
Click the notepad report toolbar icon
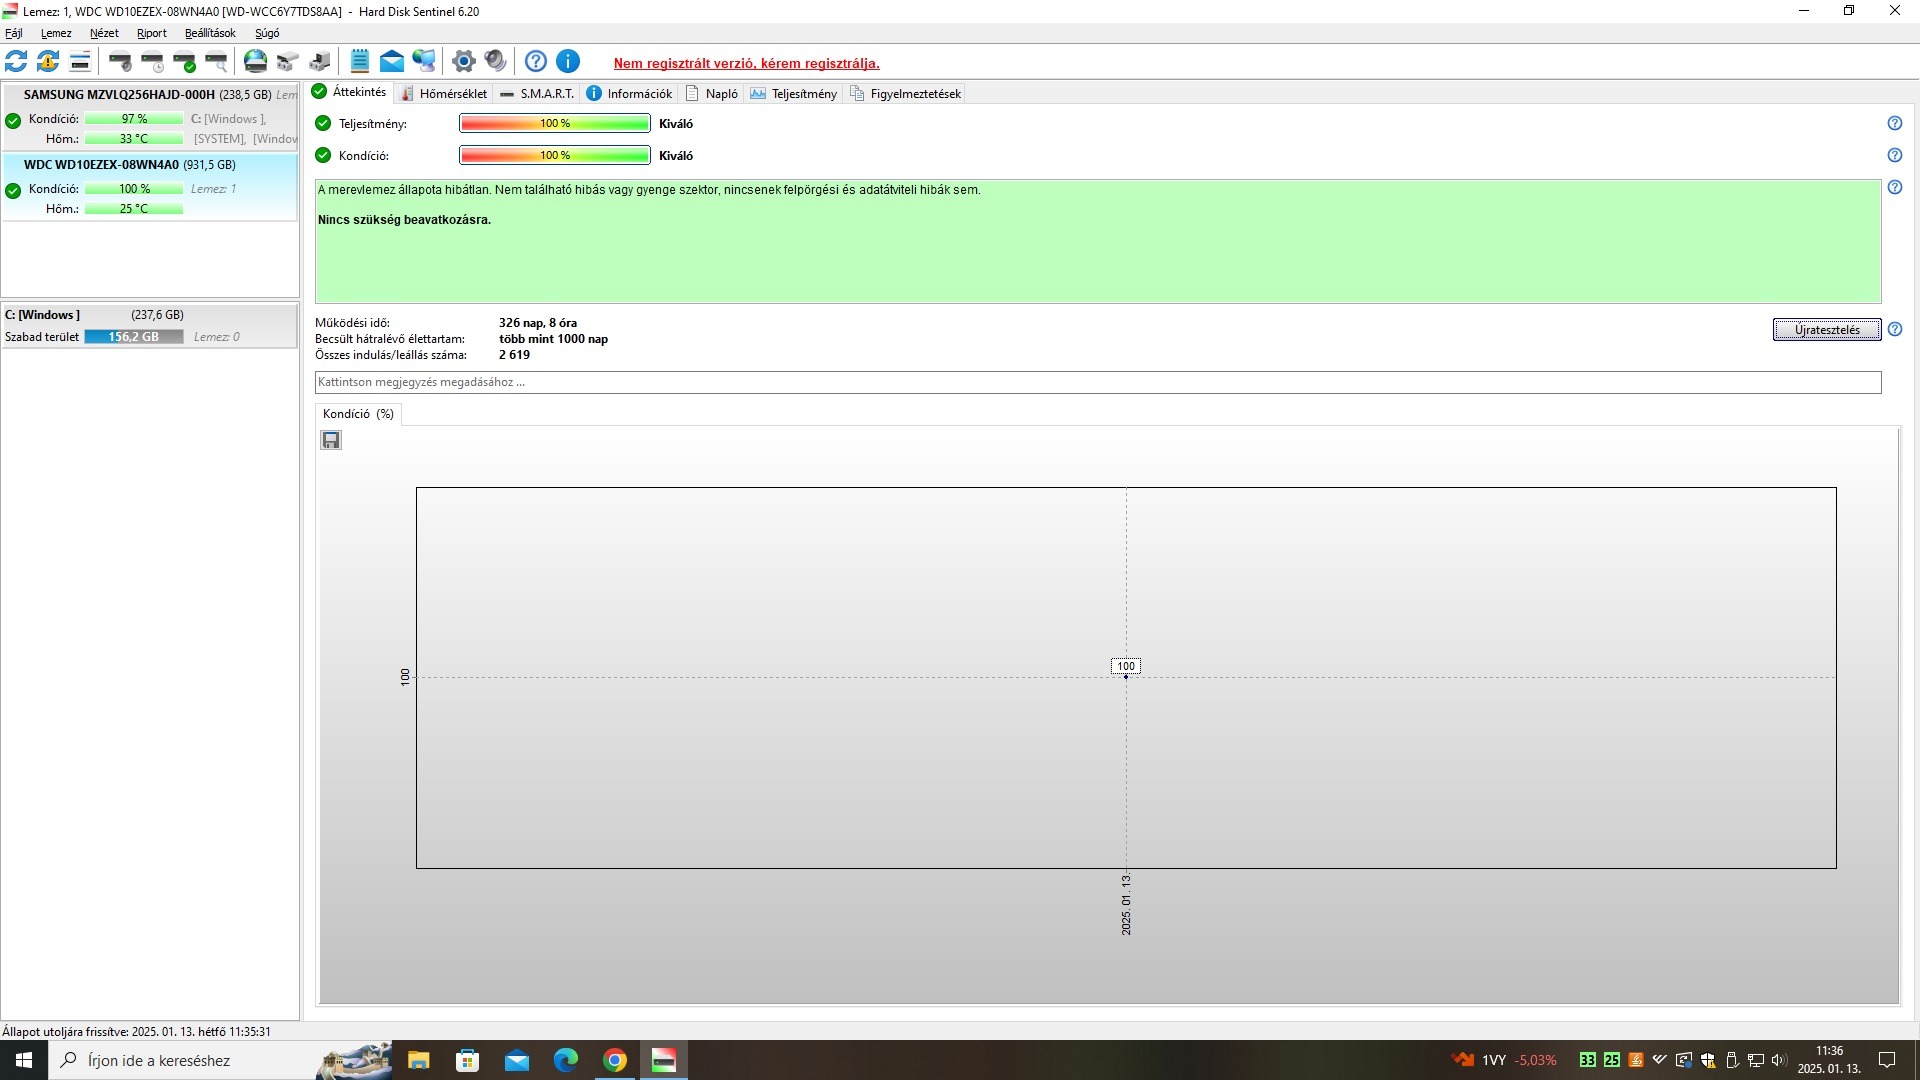(360, 62)
